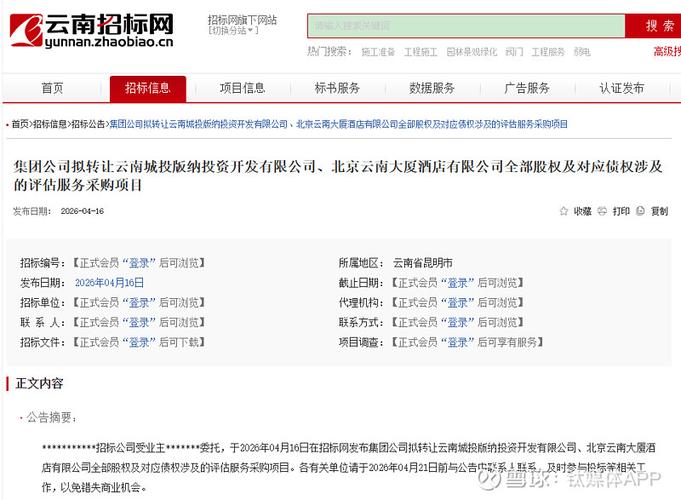Click the 热门搜索 label
Screen dimensions: 681x500
pos(329,52)
